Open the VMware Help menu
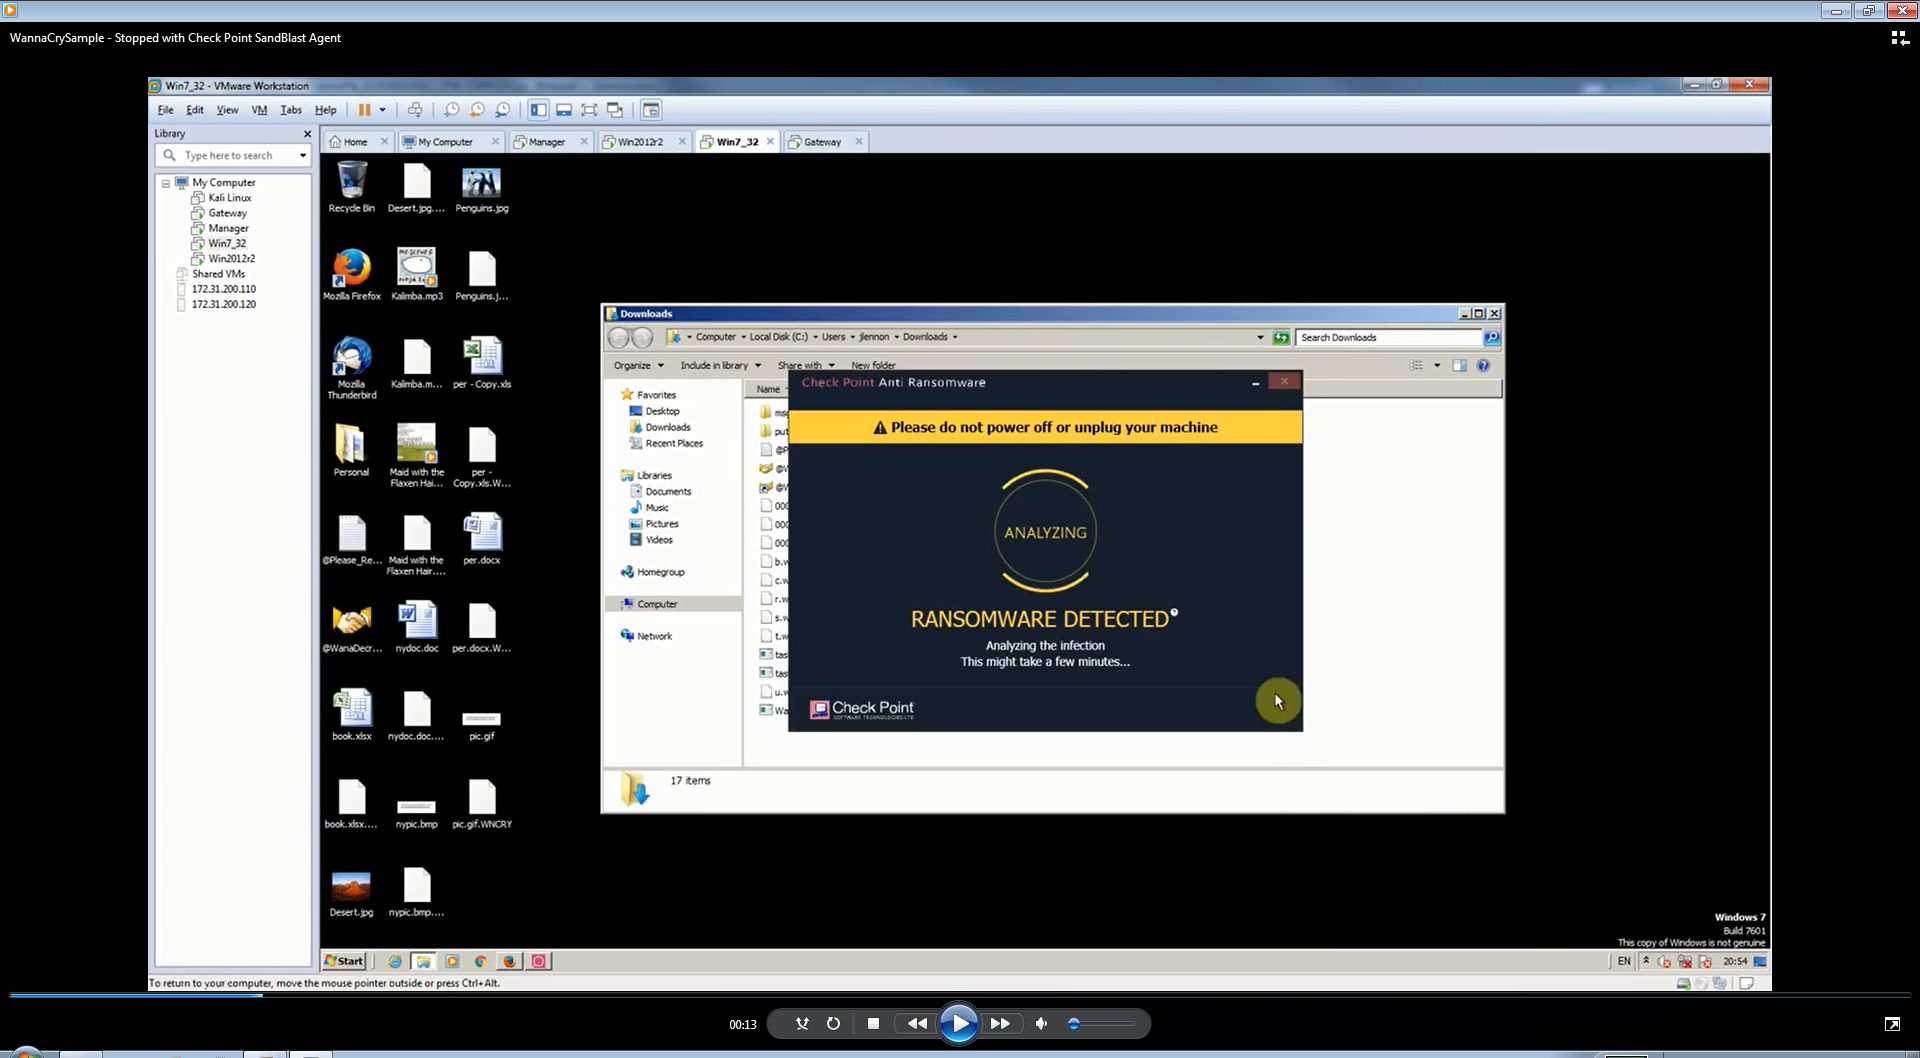Screen dimensions: 1920x1058 click(x=326, y=110)
